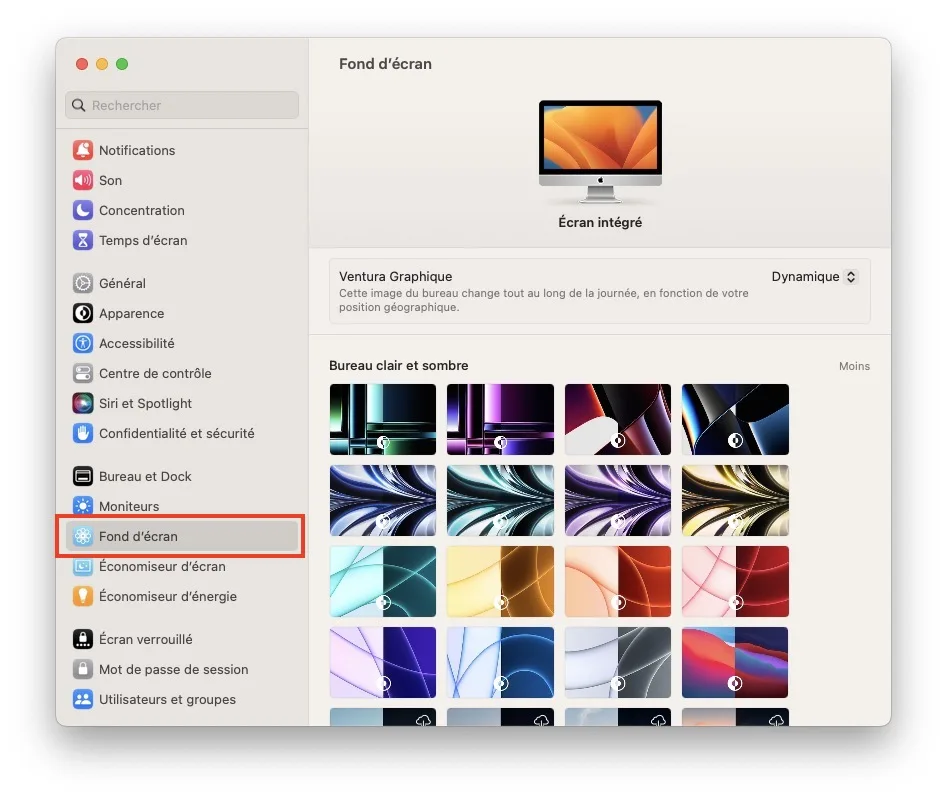Viewport: 947px width, 800px height.
Task: Click the Accessibilité icon in sidebar
Action: (x=83, y=343)
